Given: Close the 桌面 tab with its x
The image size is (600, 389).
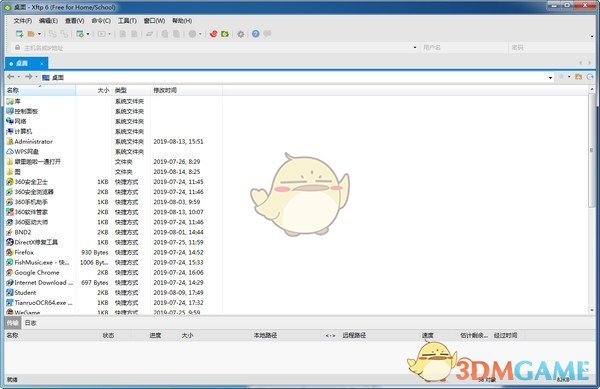Looking at the screenshot, I should pyautogui.click(x=42, y=63).
